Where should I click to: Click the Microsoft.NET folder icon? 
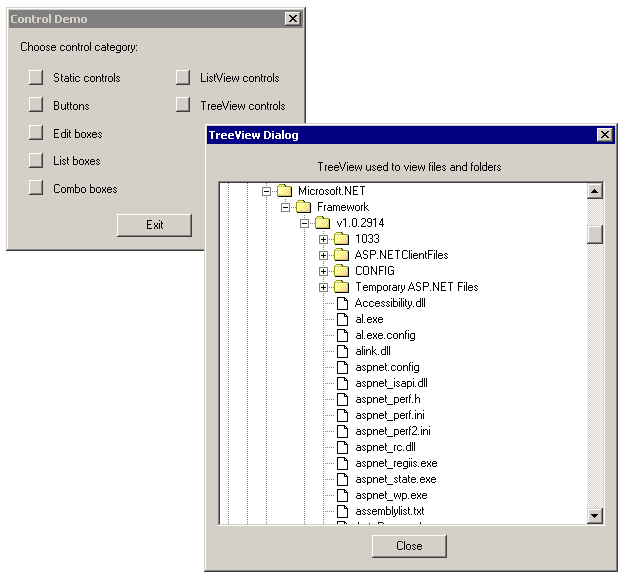tap(285, 191)
